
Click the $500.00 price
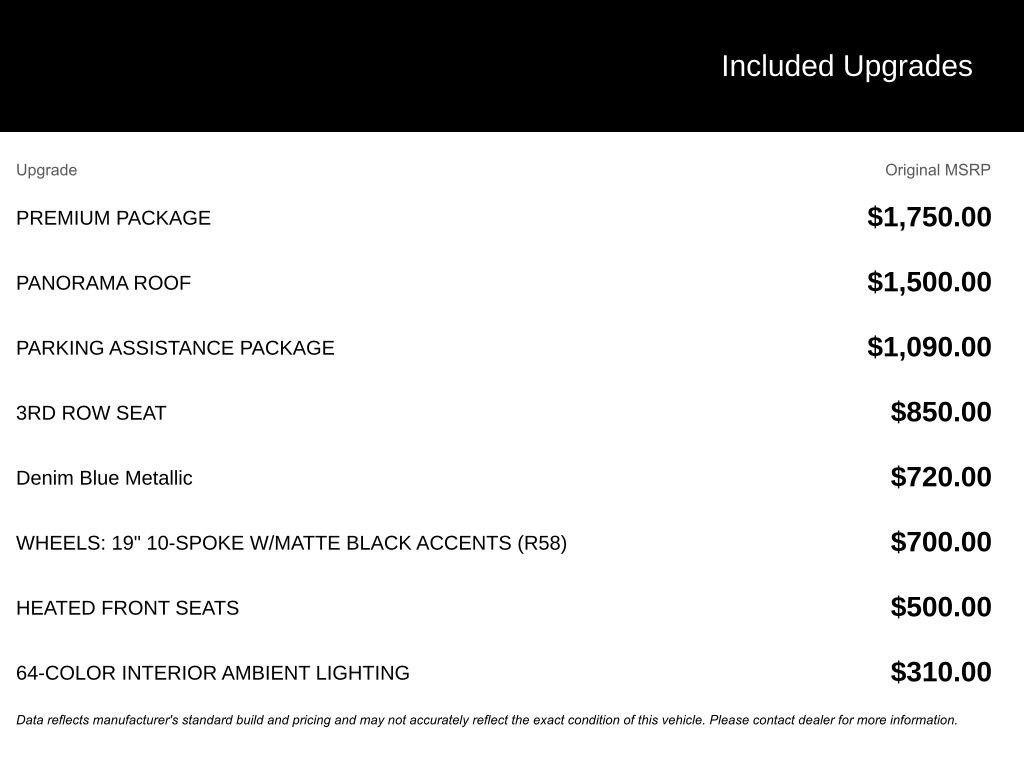(941, 607)
